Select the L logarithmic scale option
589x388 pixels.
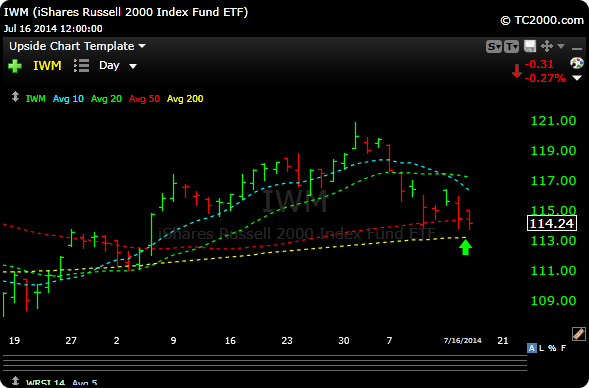(541, 348)
